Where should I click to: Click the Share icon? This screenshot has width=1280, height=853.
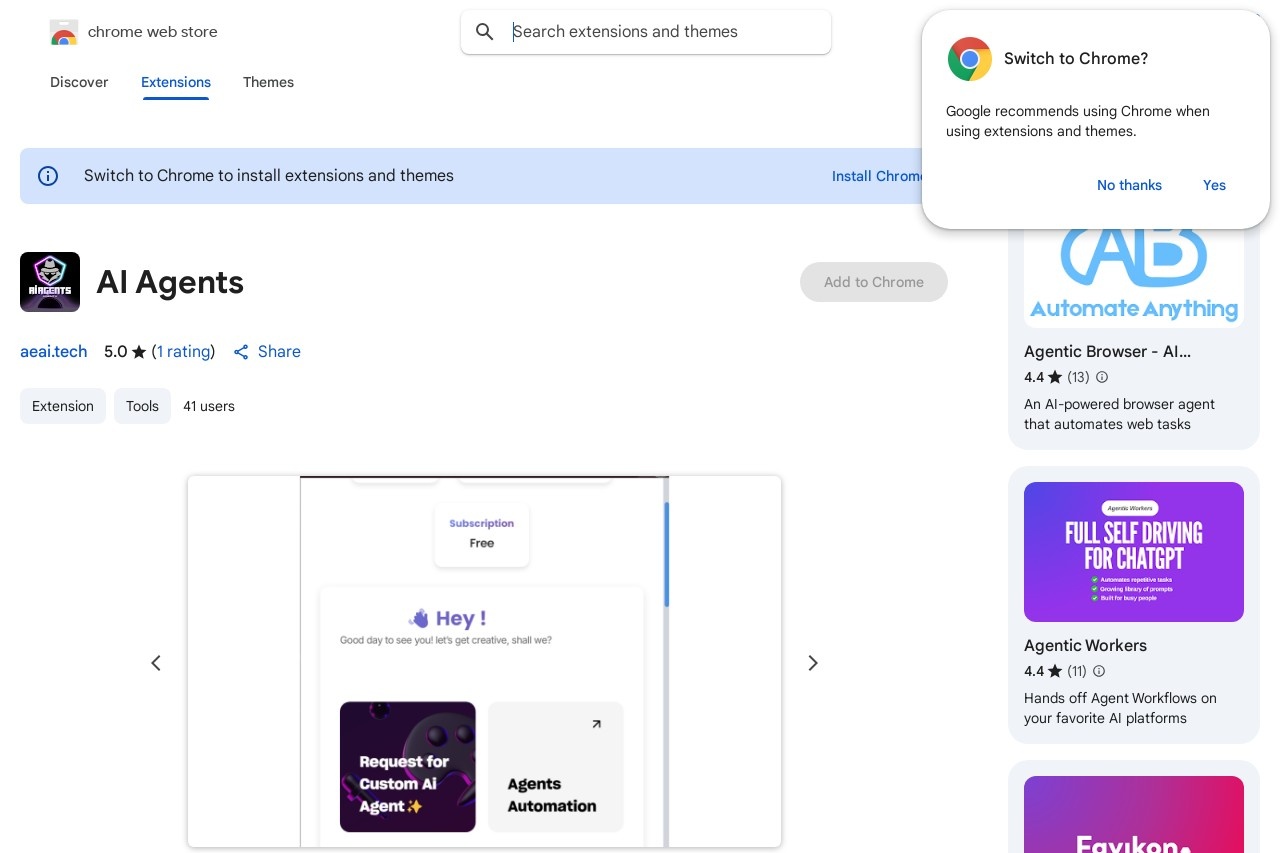pyautogui.click(x=241, y=352)
